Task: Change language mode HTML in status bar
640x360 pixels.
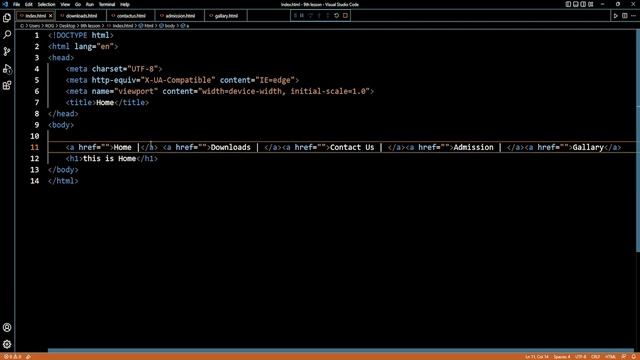Action: [611, 357]
